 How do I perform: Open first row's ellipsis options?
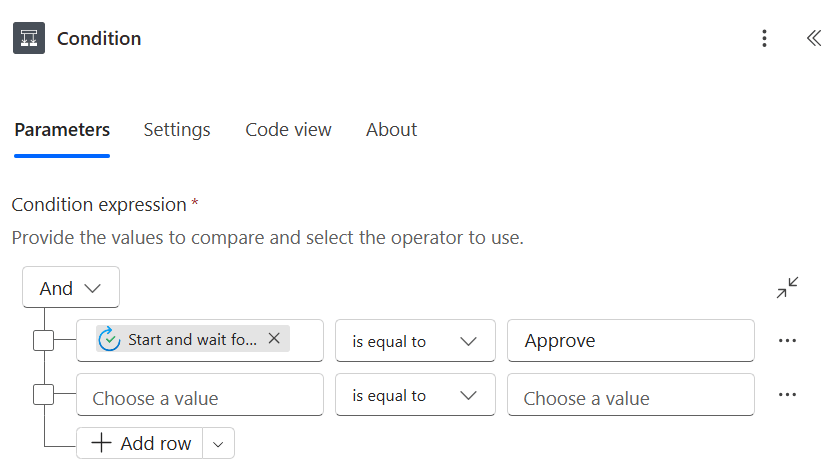click(x=787, y=340)
